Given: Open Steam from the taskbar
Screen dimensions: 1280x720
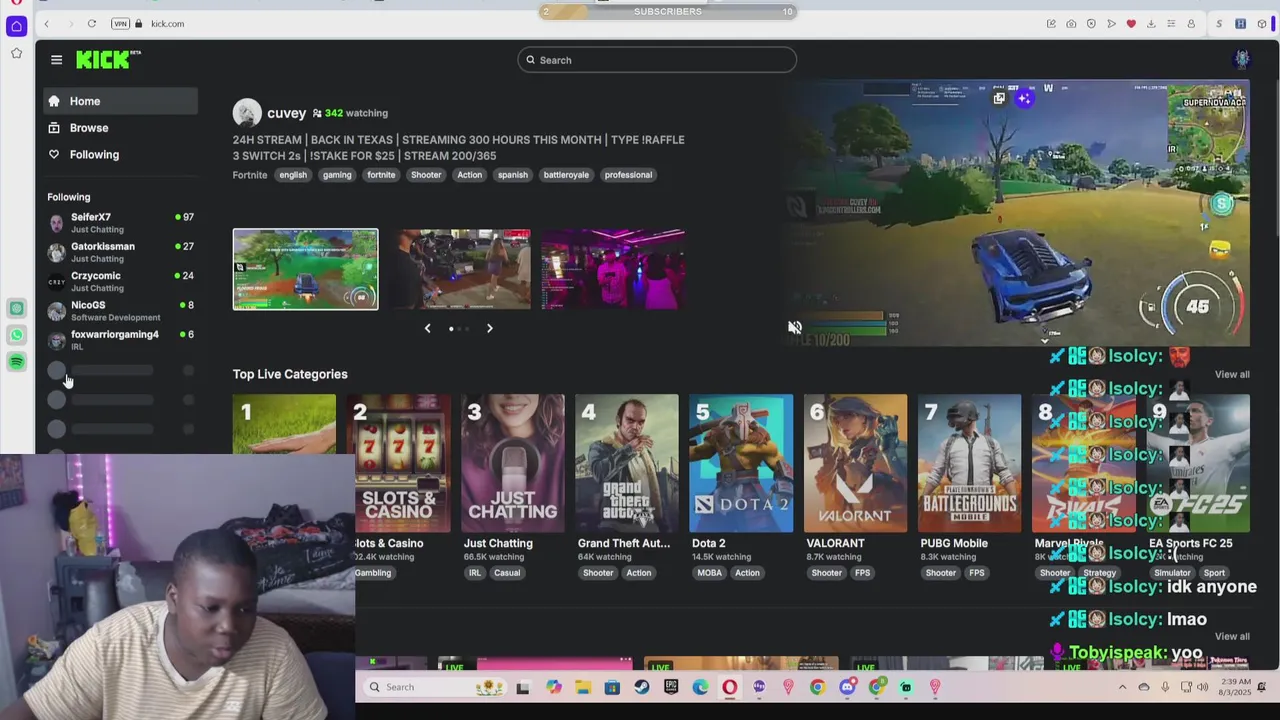Looking at the screenshot, I should click(641, 687).
